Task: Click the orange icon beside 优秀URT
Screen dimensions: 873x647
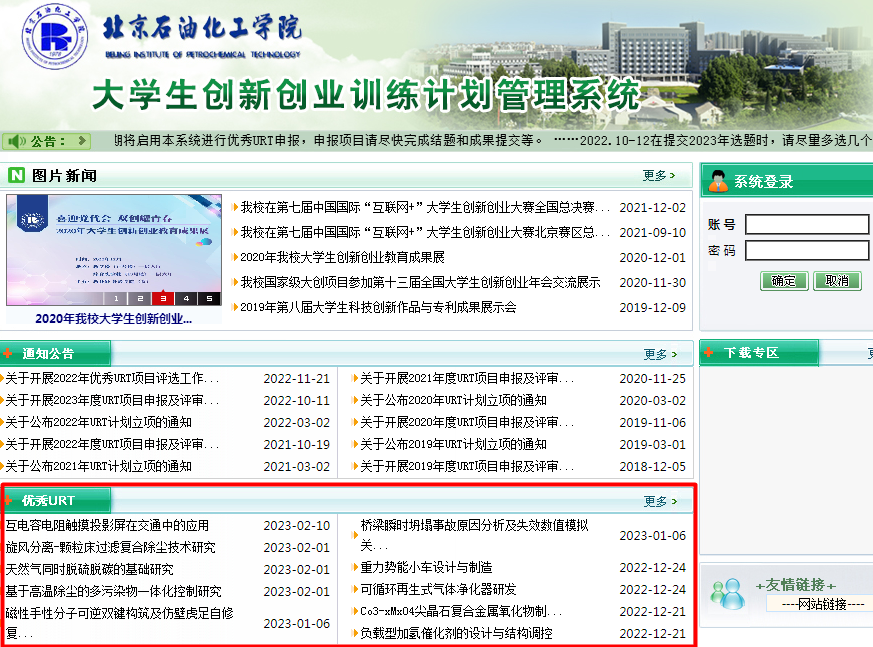Action: click(10, 500)
